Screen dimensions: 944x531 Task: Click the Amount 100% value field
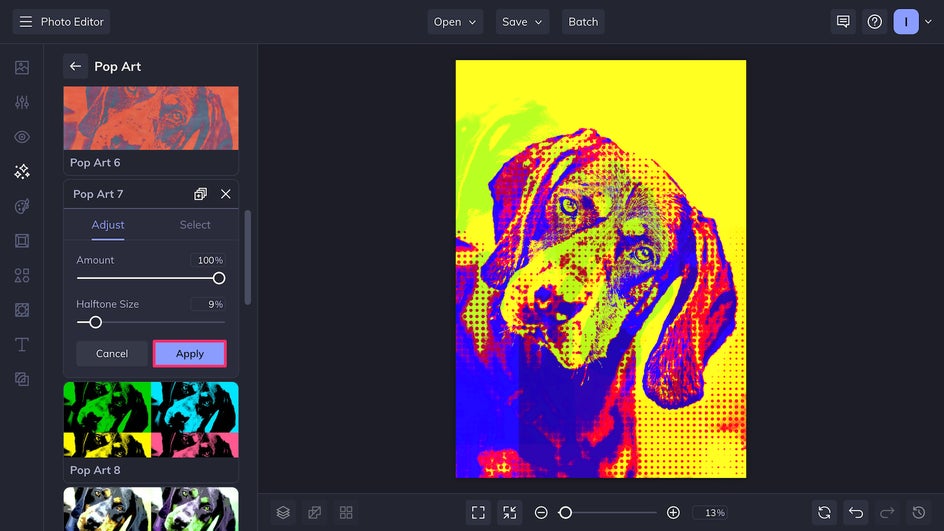coord(208,260)
